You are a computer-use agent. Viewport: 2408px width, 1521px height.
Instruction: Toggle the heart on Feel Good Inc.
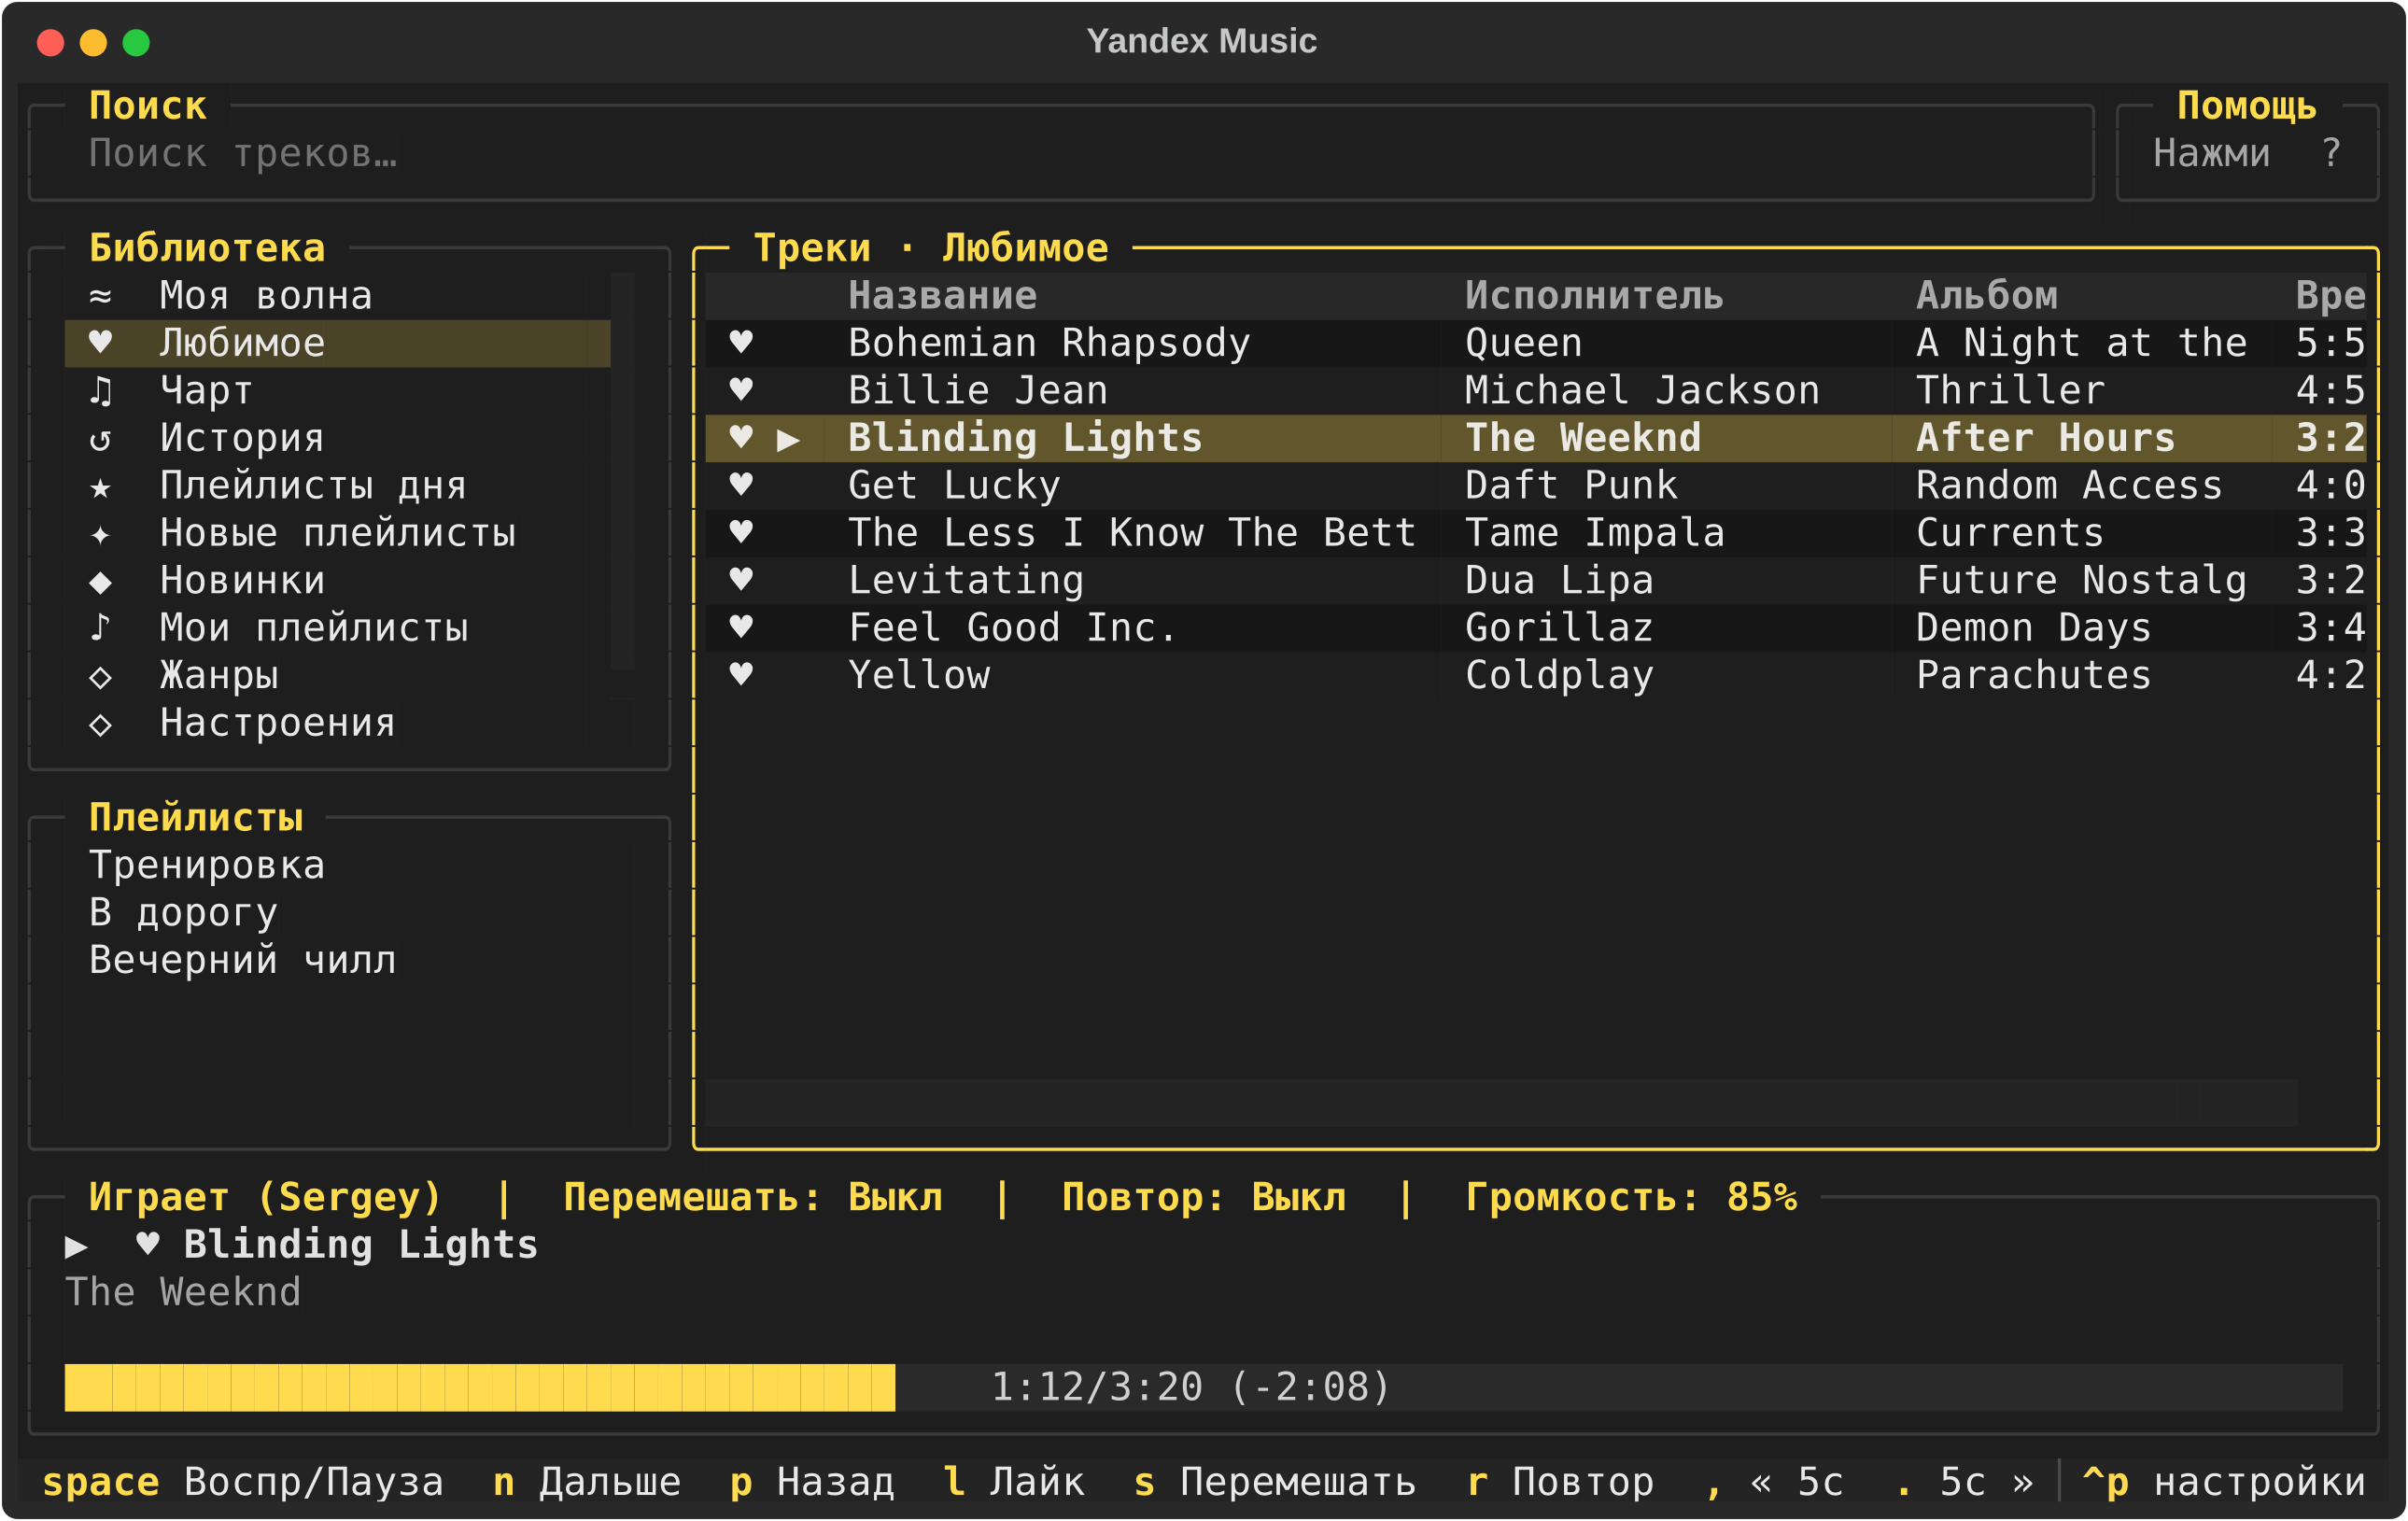(741, 628)
